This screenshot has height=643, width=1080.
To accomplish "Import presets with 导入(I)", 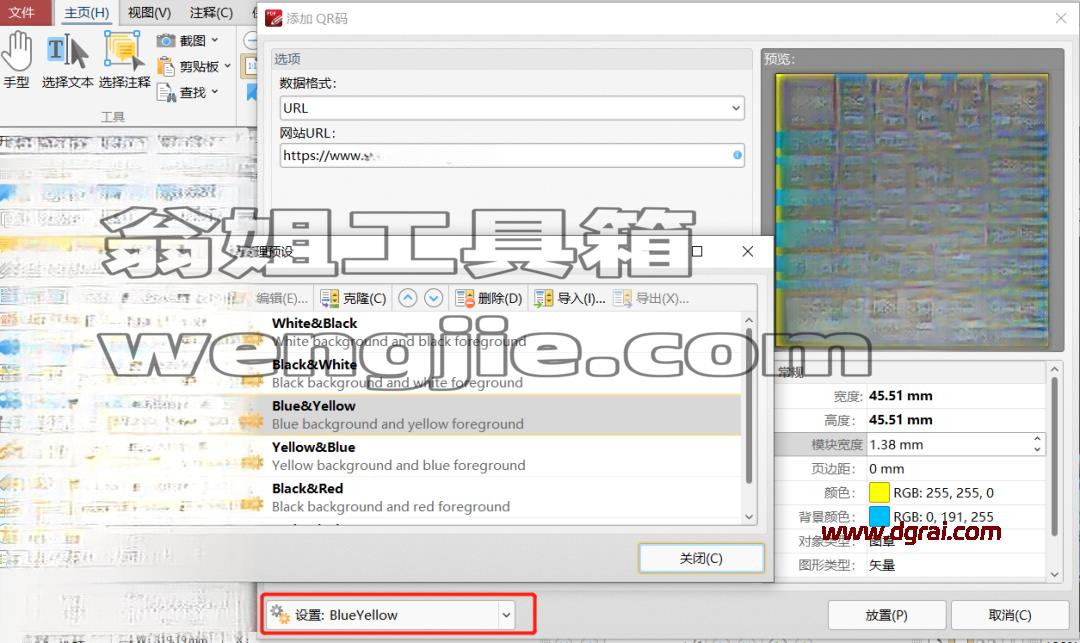I will click(570, 298).
